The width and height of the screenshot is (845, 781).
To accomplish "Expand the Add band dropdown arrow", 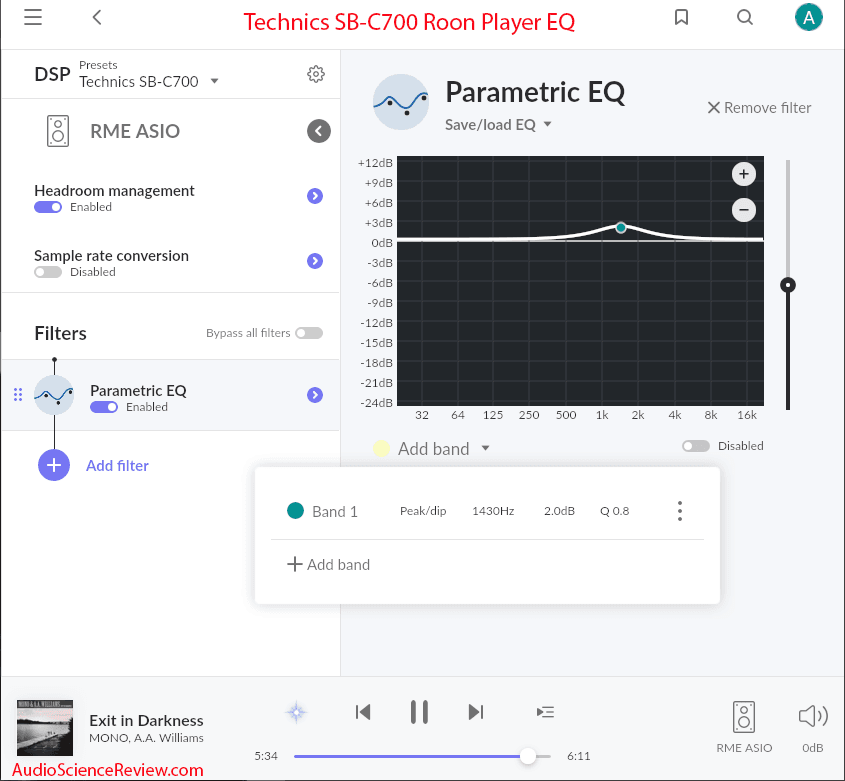I will pos(486,448).
